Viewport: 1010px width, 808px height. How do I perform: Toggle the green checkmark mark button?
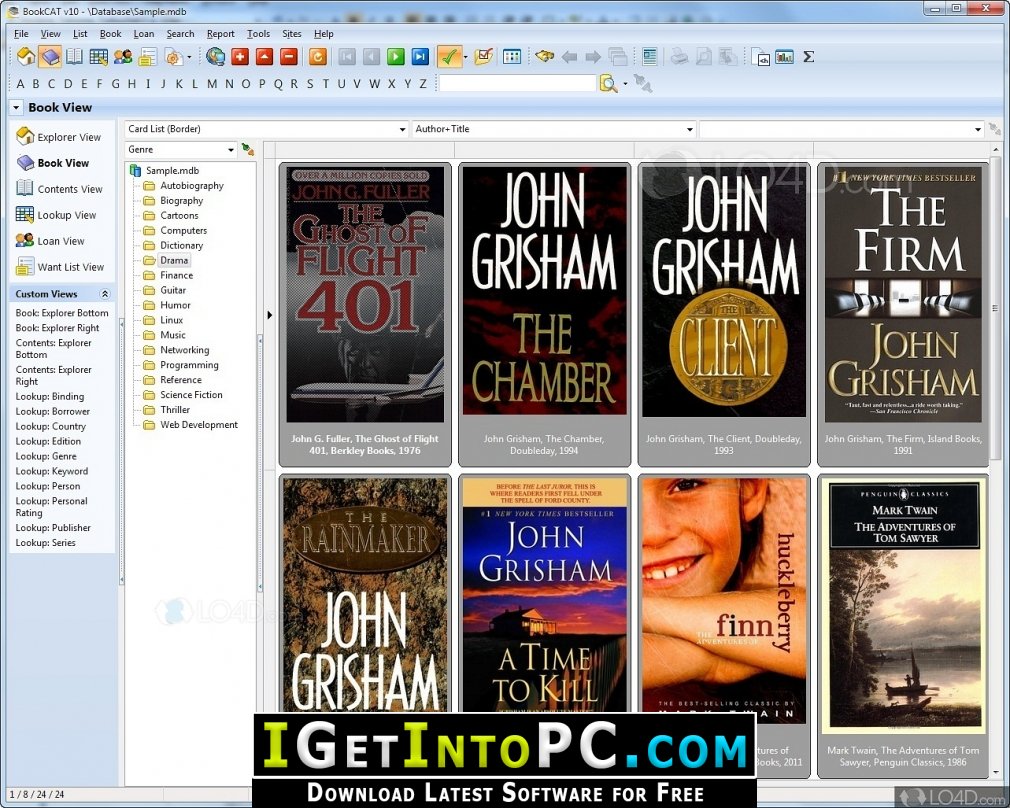click(449, 57)
